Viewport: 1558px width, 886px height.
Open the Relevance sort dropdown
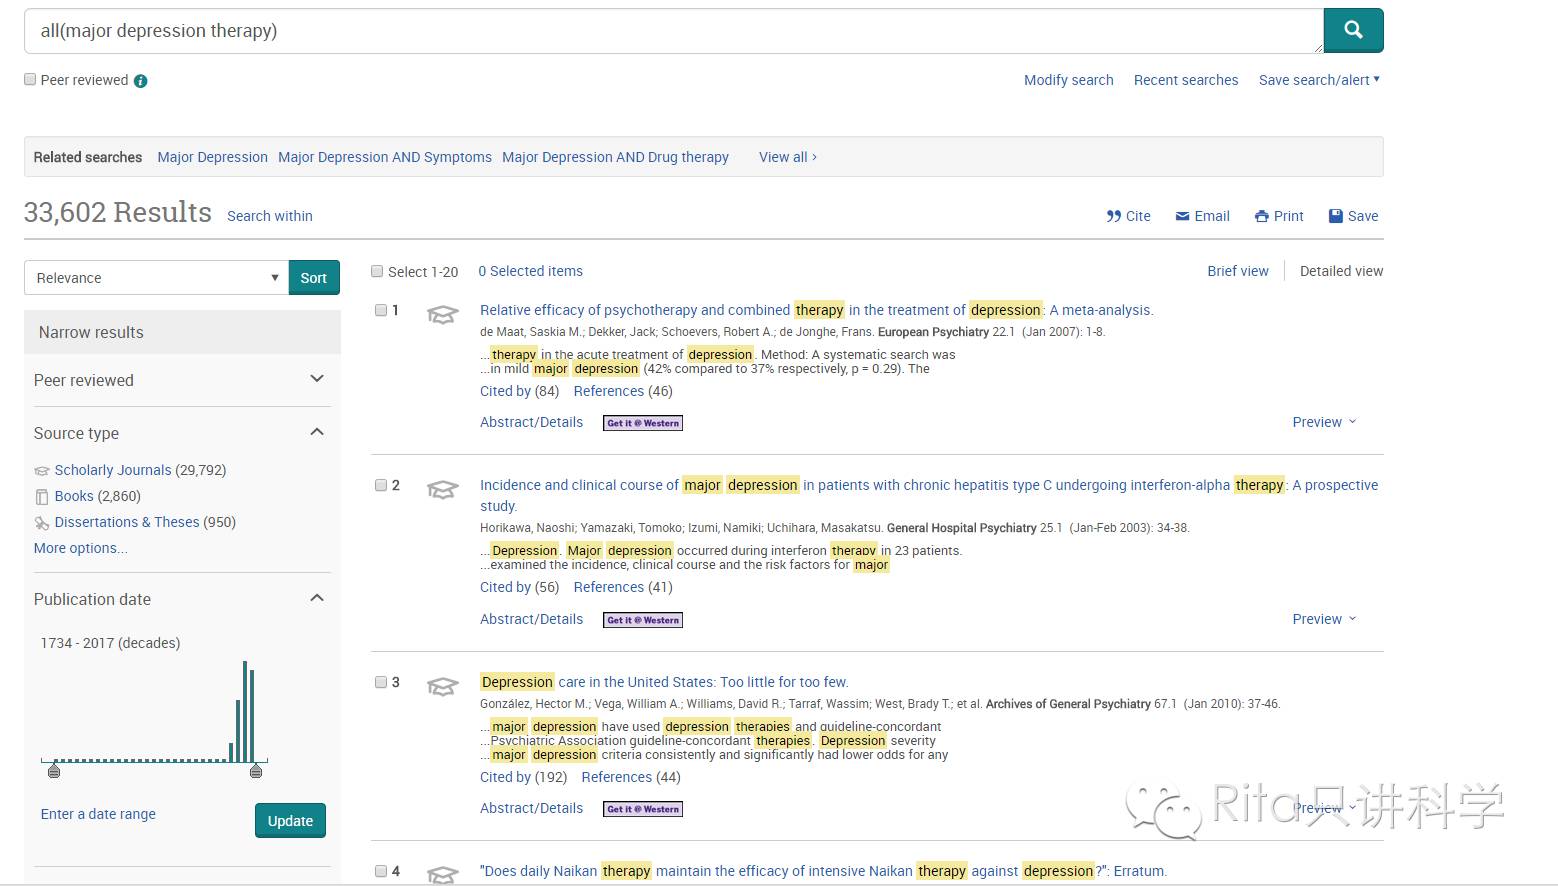[x=156, y=278]
